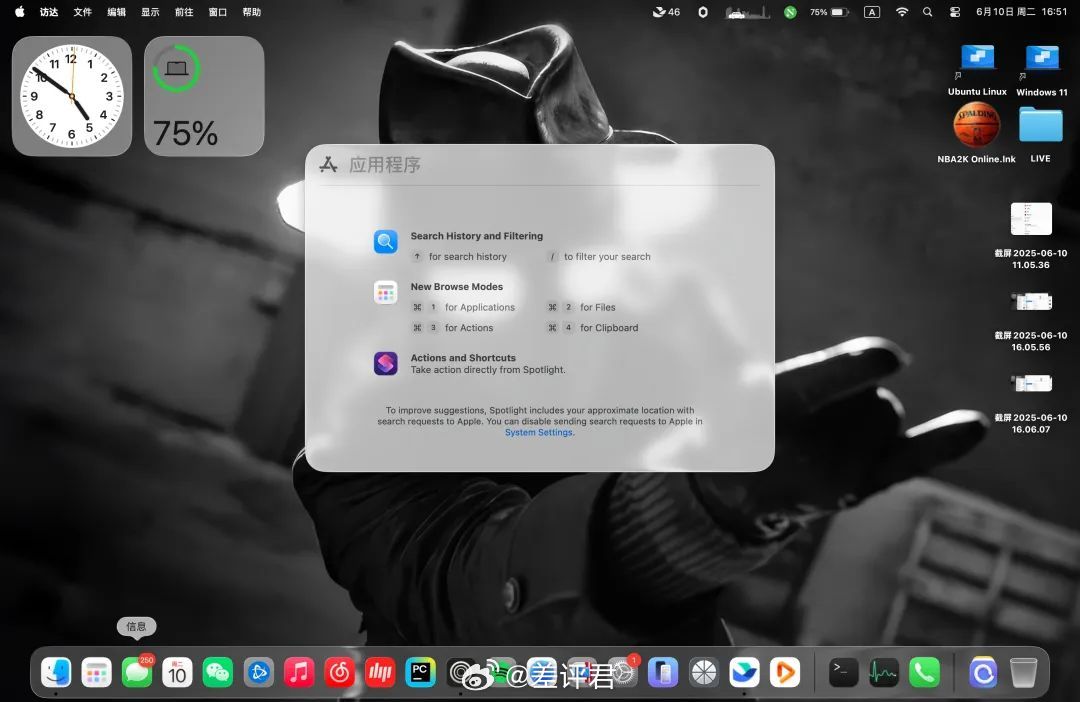Open the red sound-wave app icon
The width and height of the screenshot is (1080, 702).
coord(380,672)
